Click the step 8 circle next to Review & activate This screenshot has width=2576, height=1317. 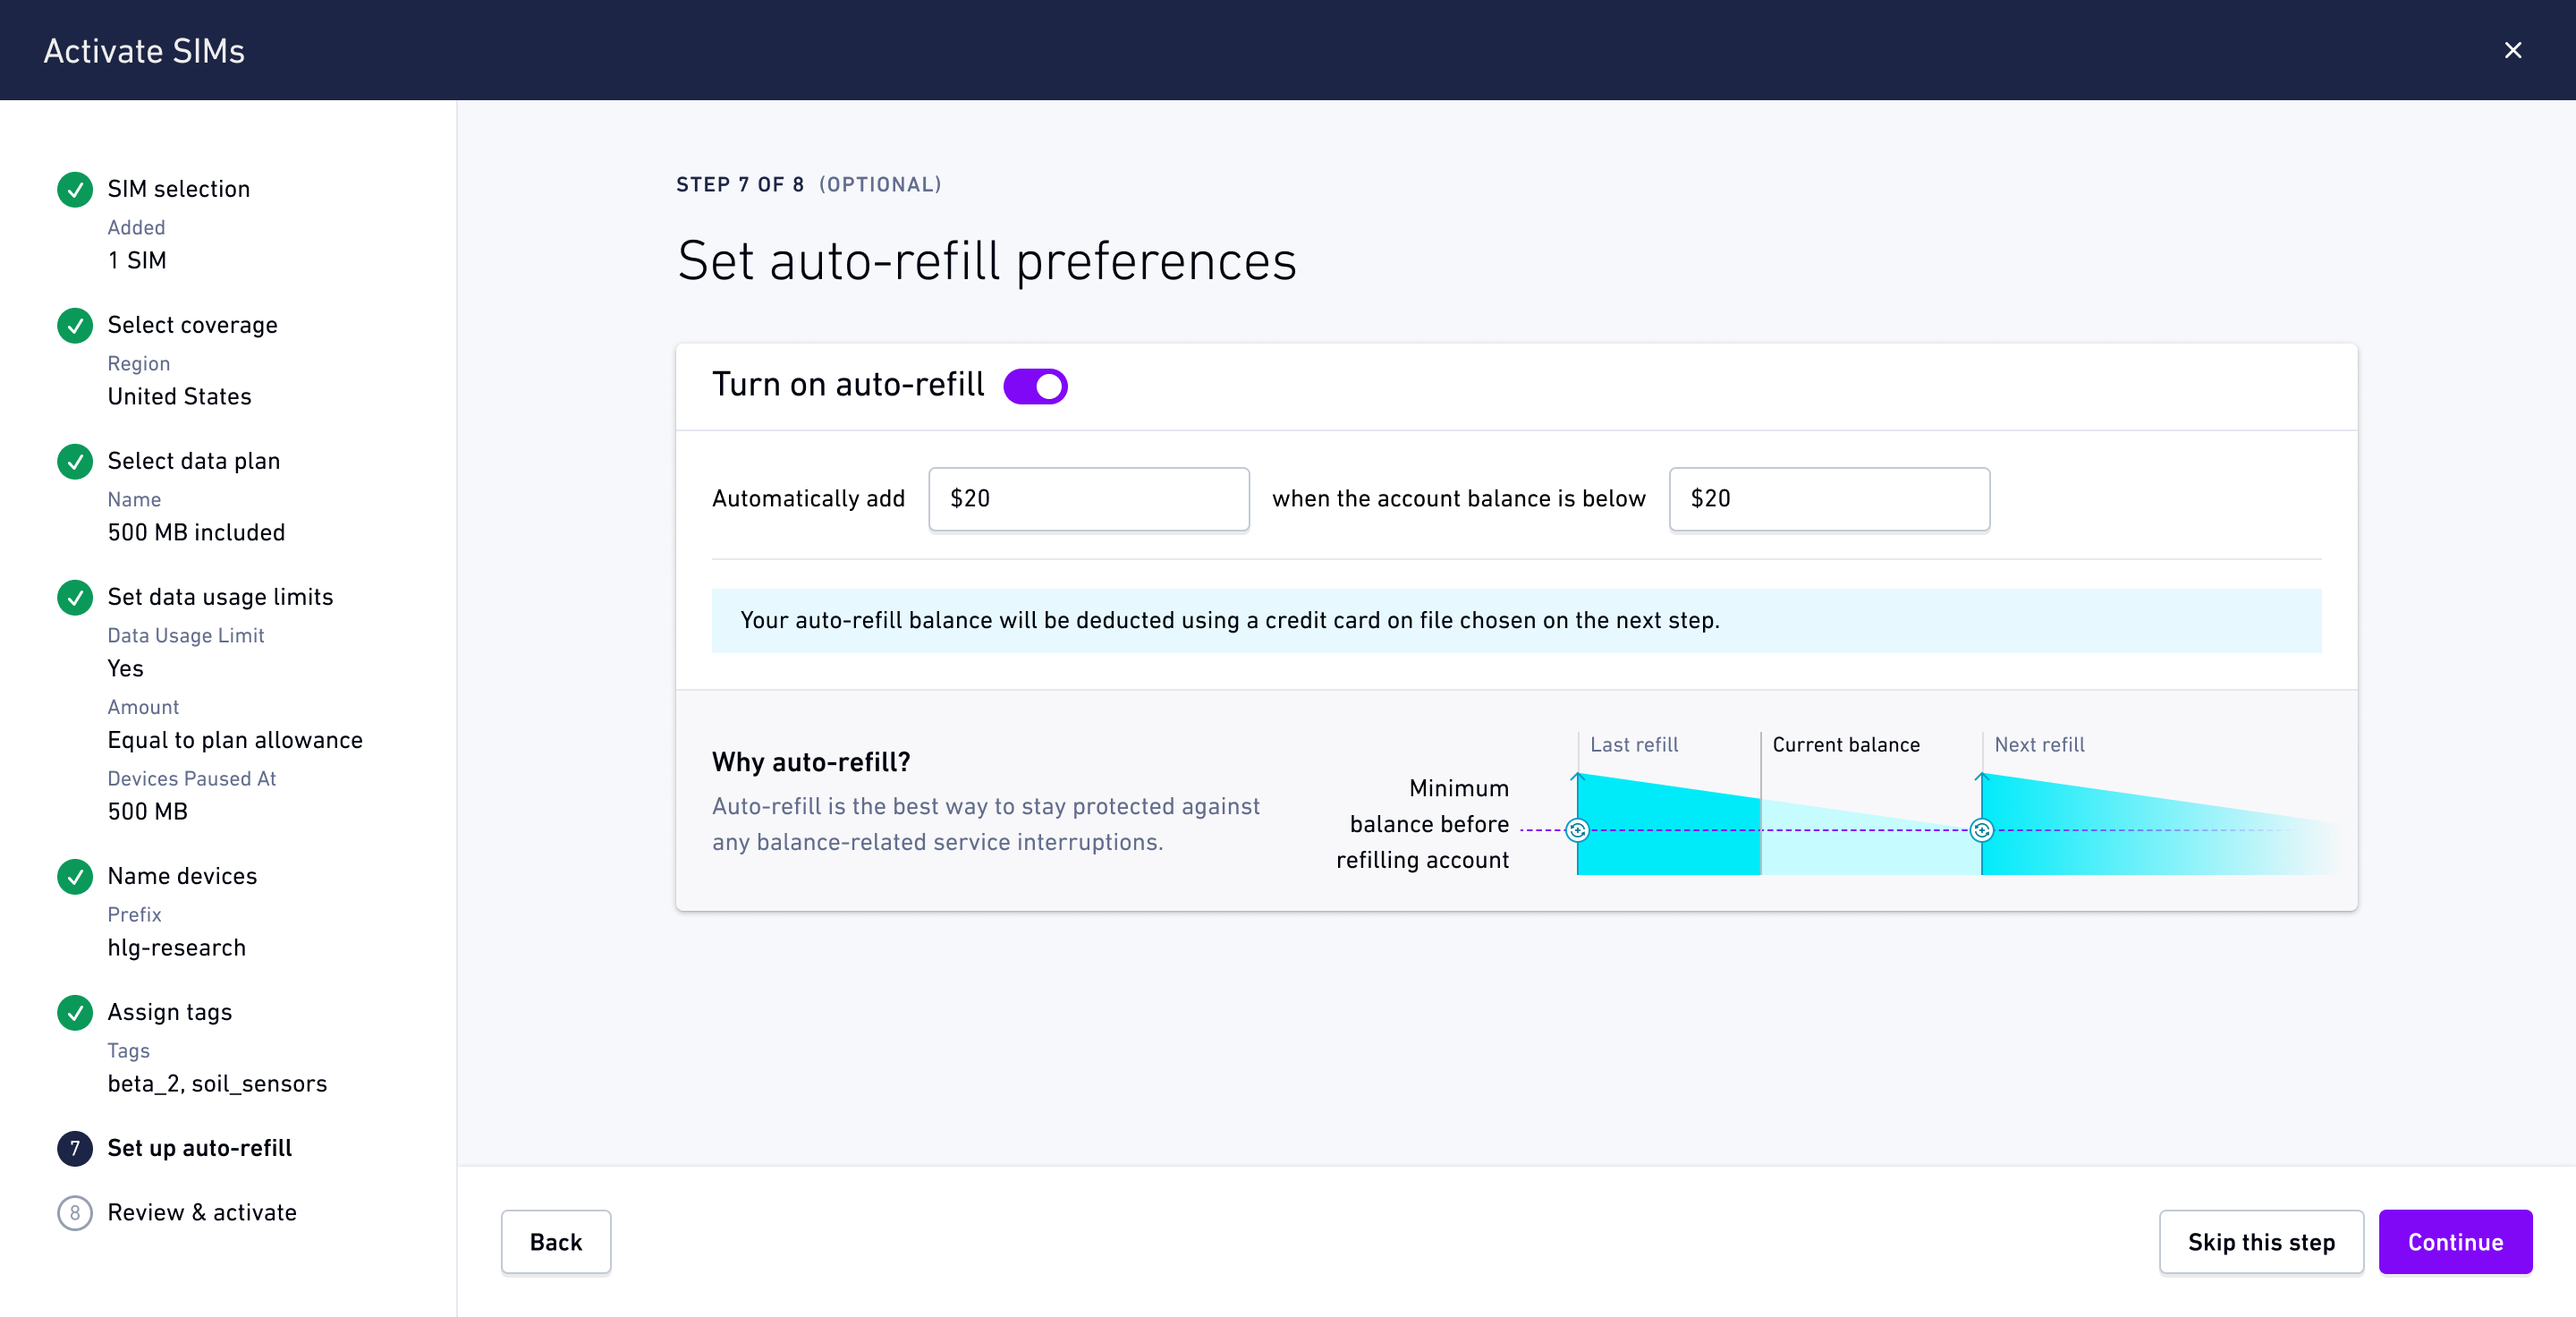pos(75,1213)
